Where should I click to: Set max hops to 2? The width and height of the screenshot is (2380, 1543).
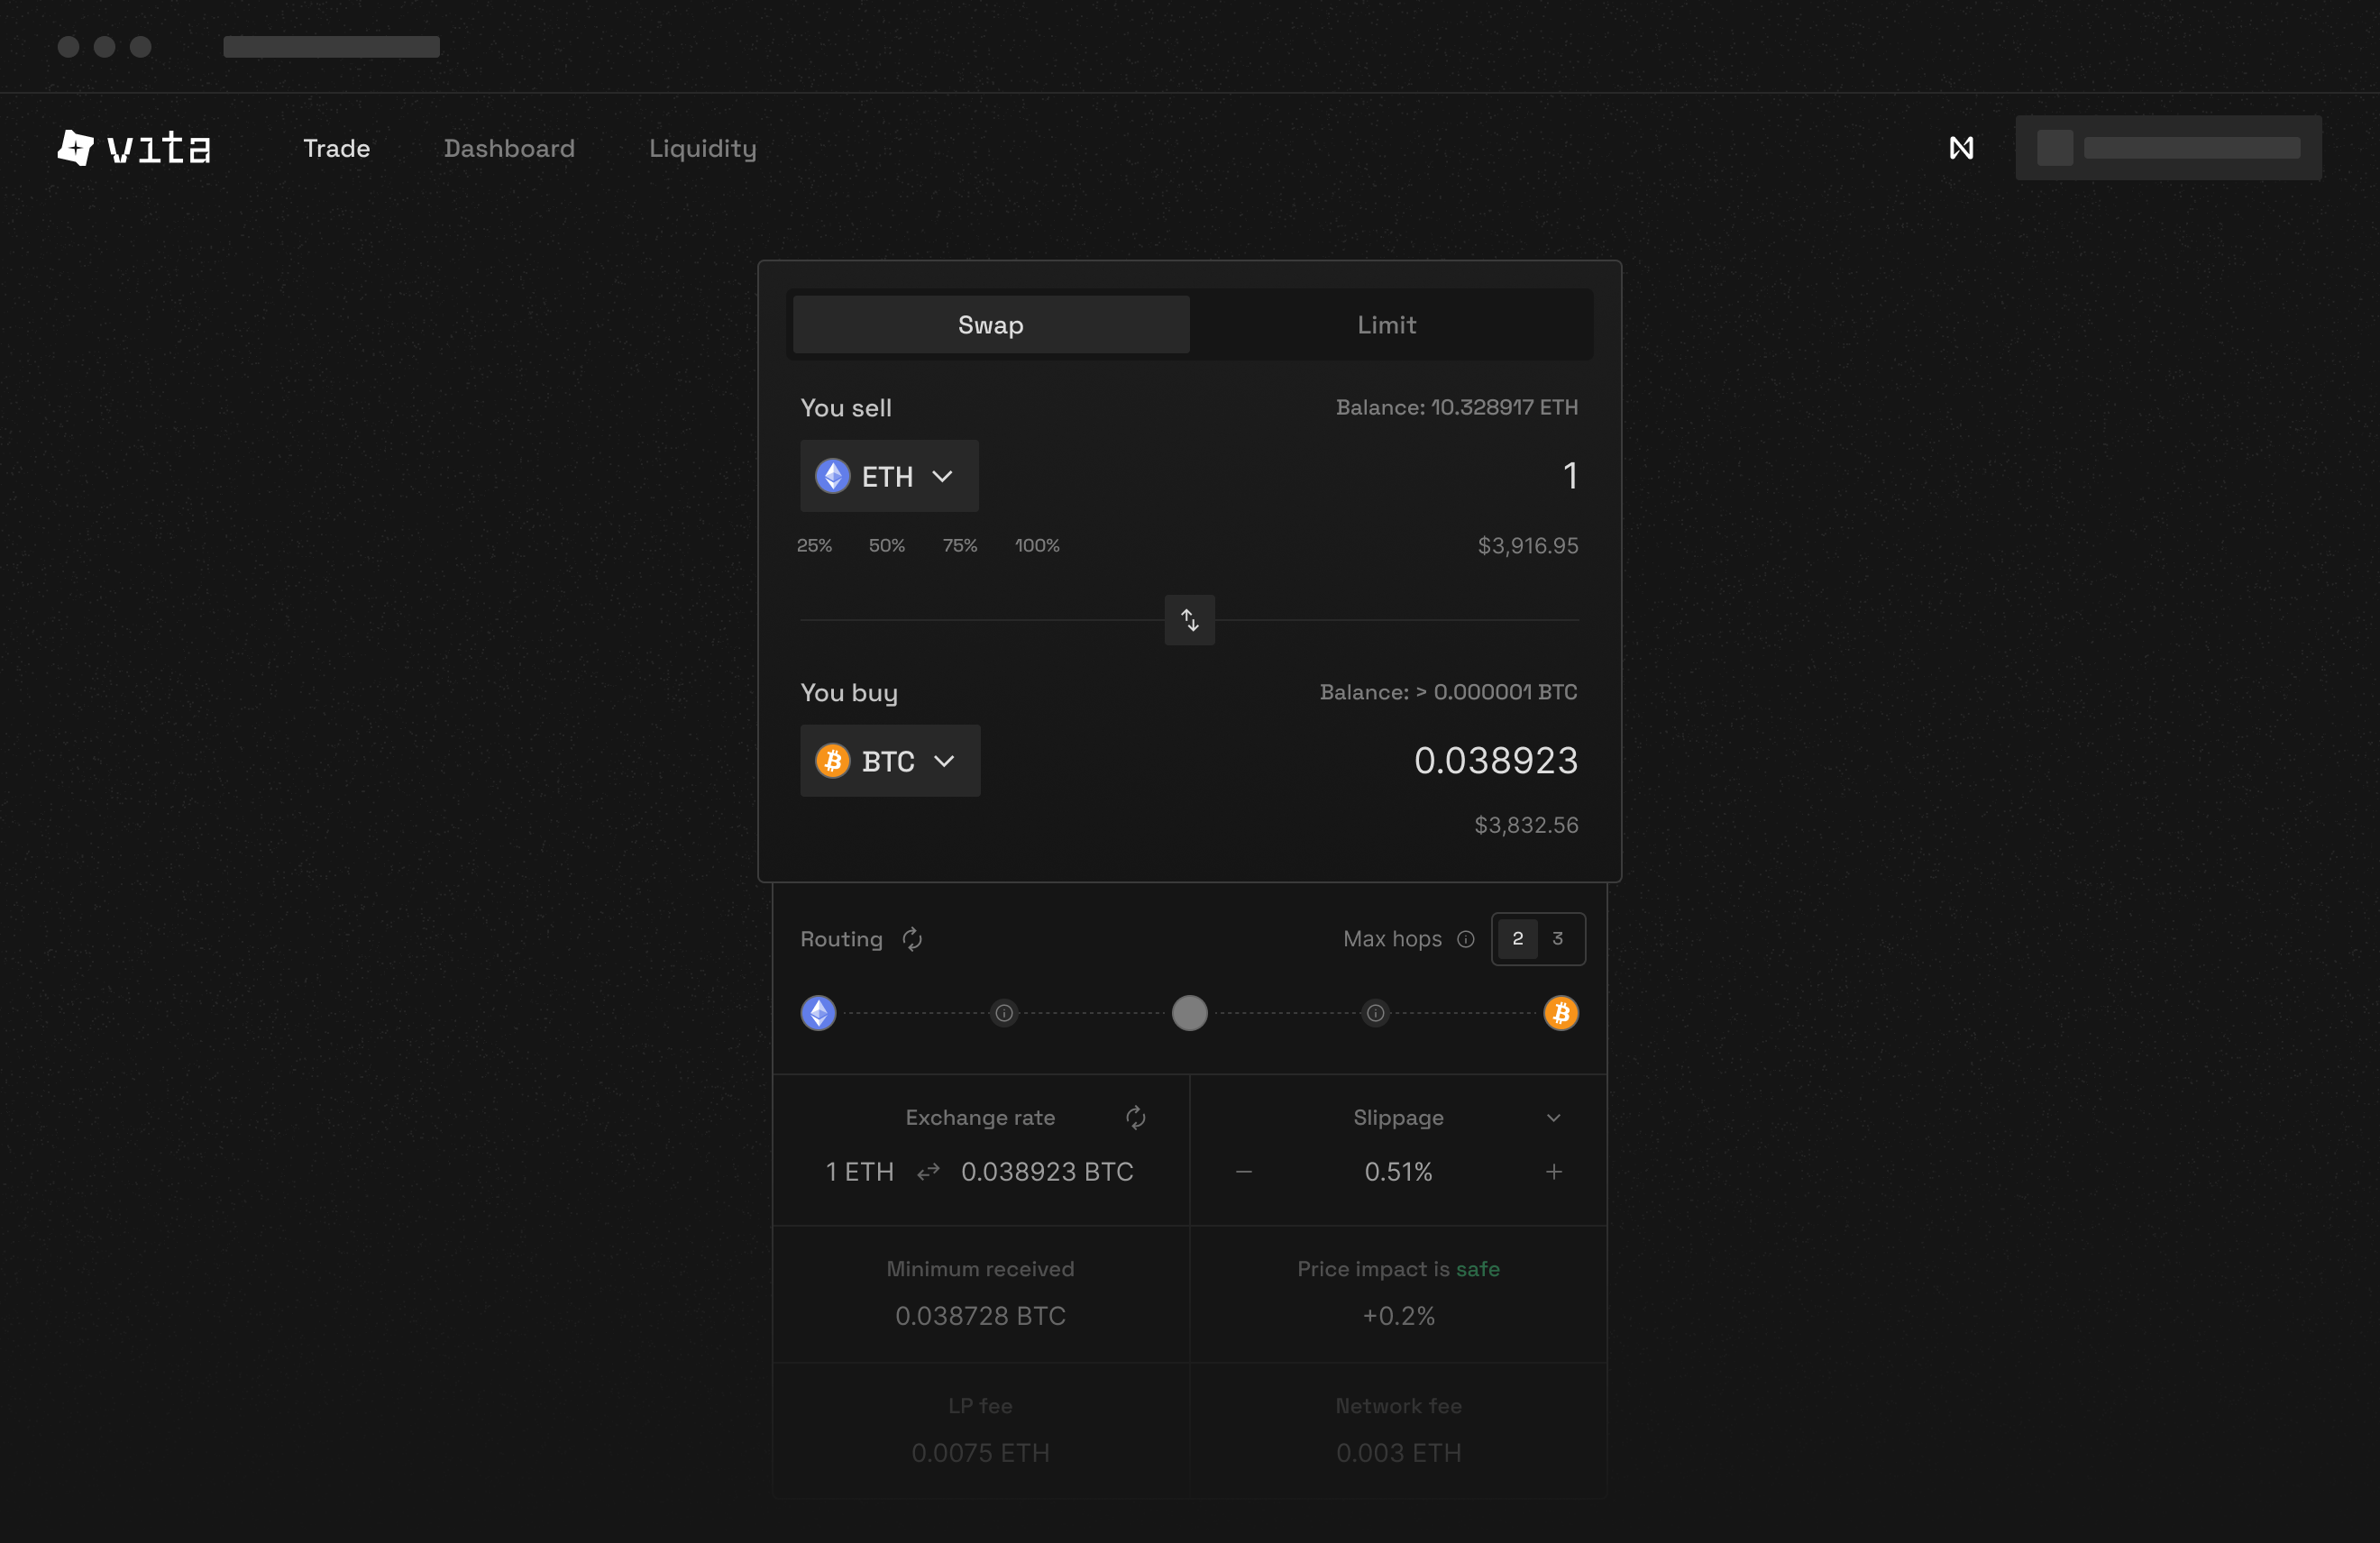point(1517,939)
